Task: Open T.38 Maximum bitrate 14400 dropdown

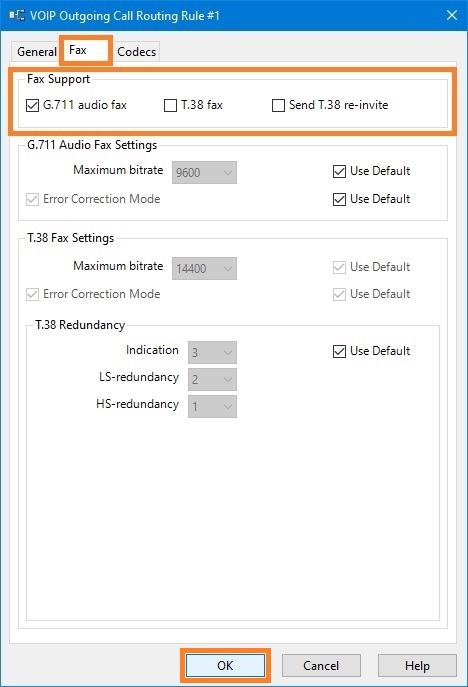Action: pyautogui.click(x=204, y=268)
